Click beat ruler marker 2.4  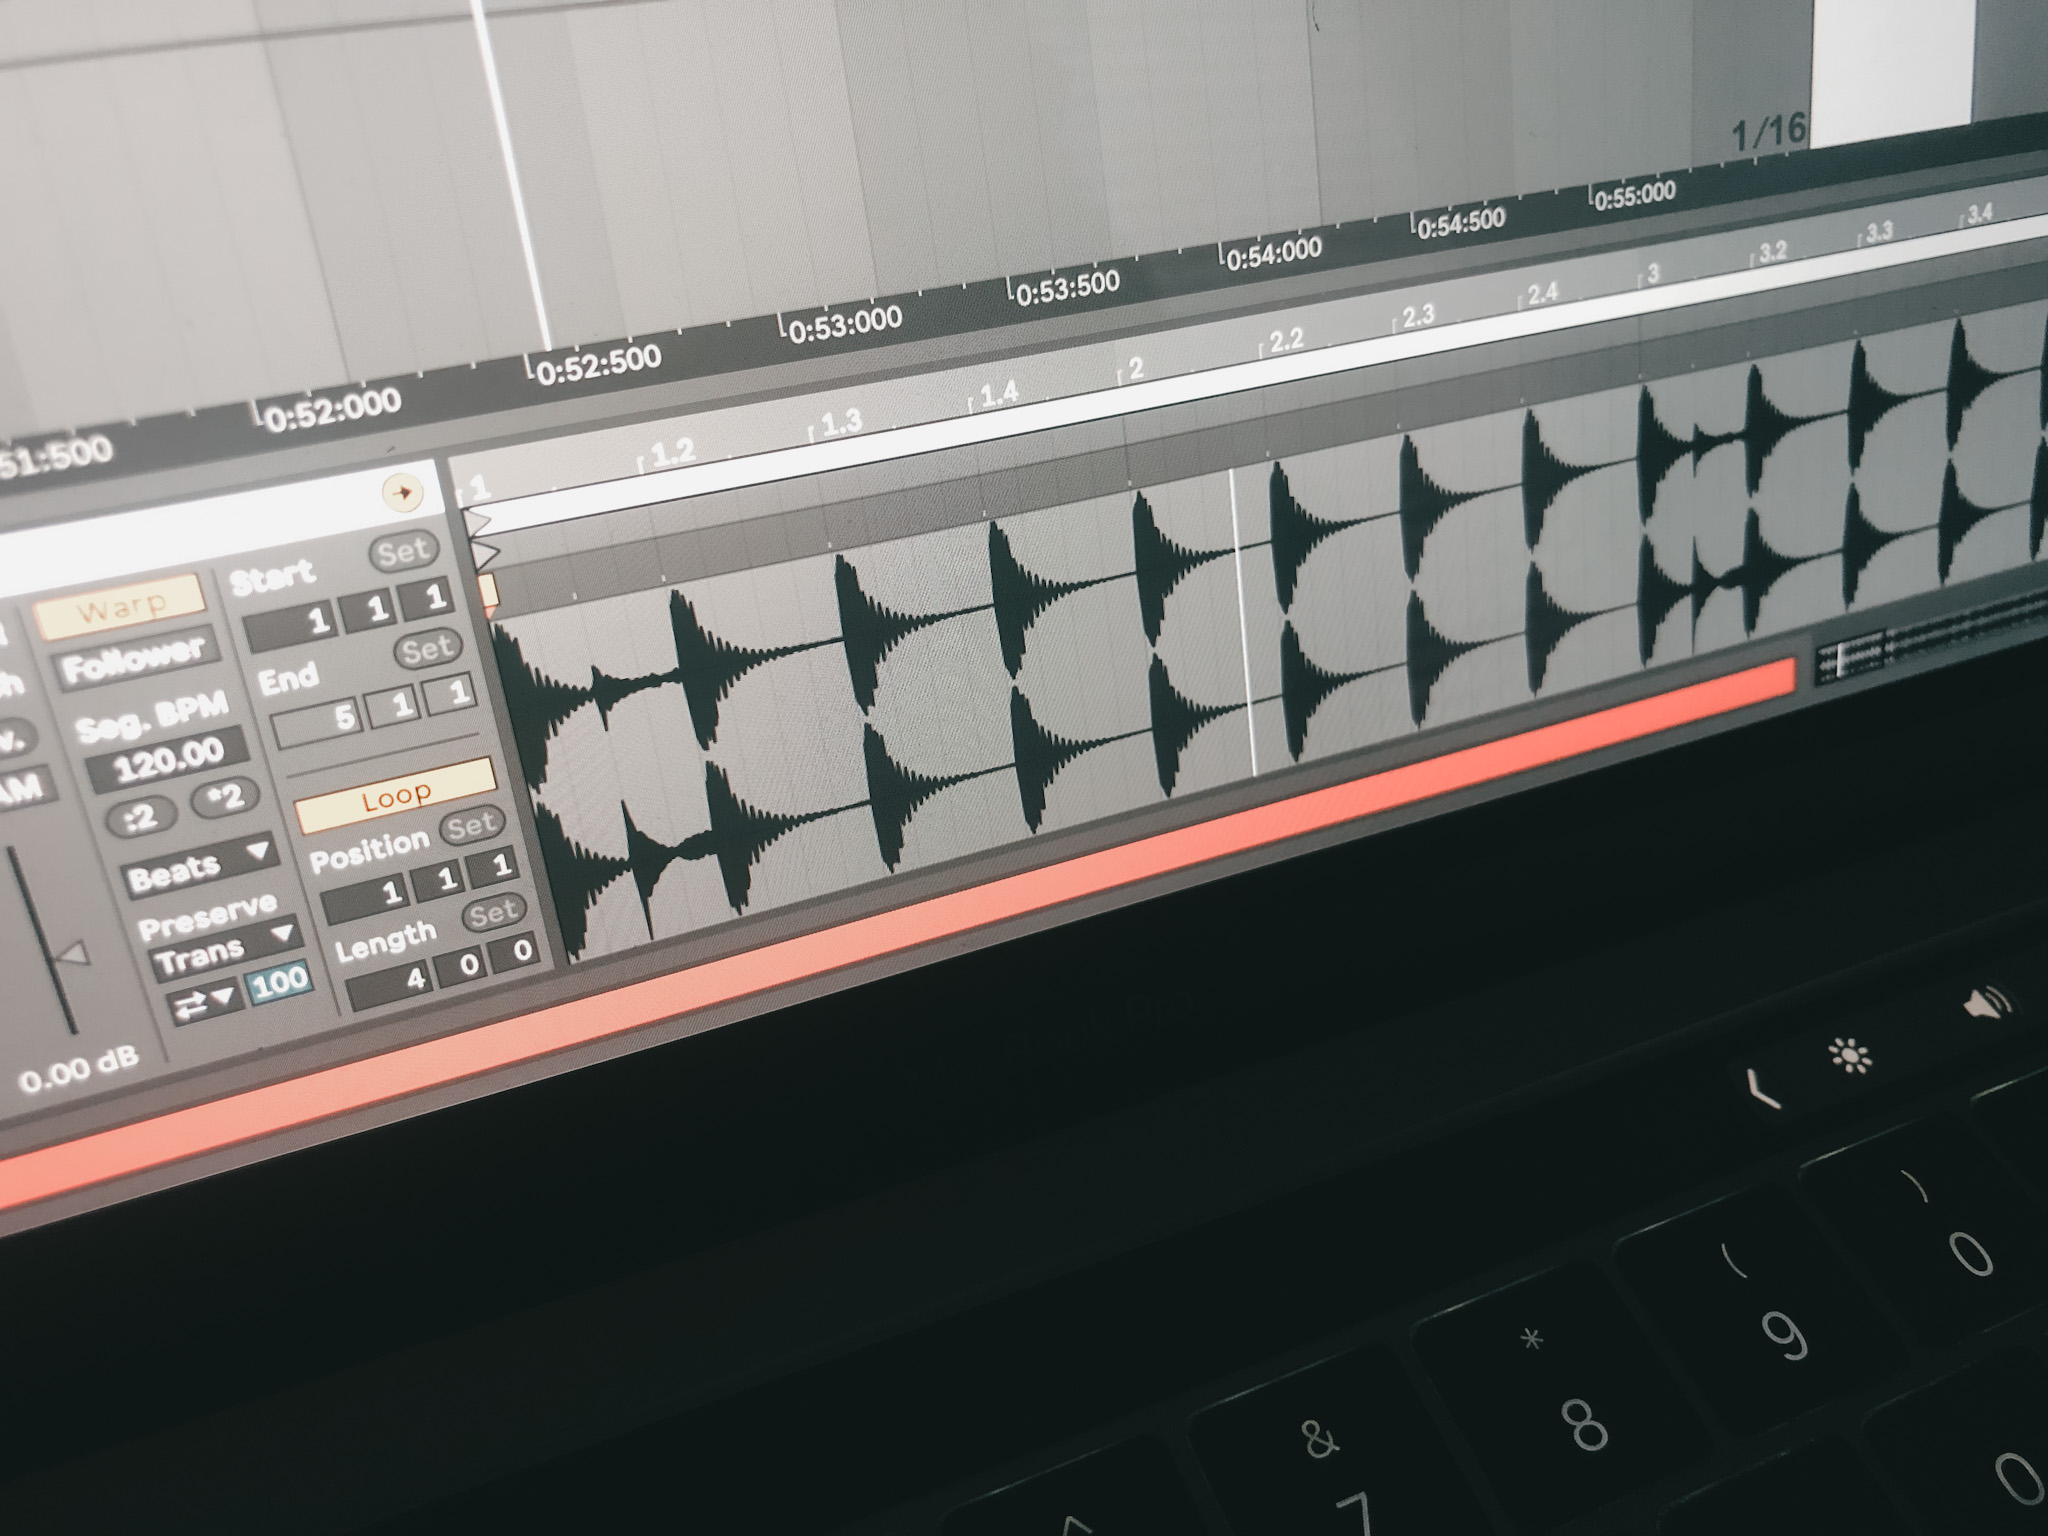(1541, 293)
